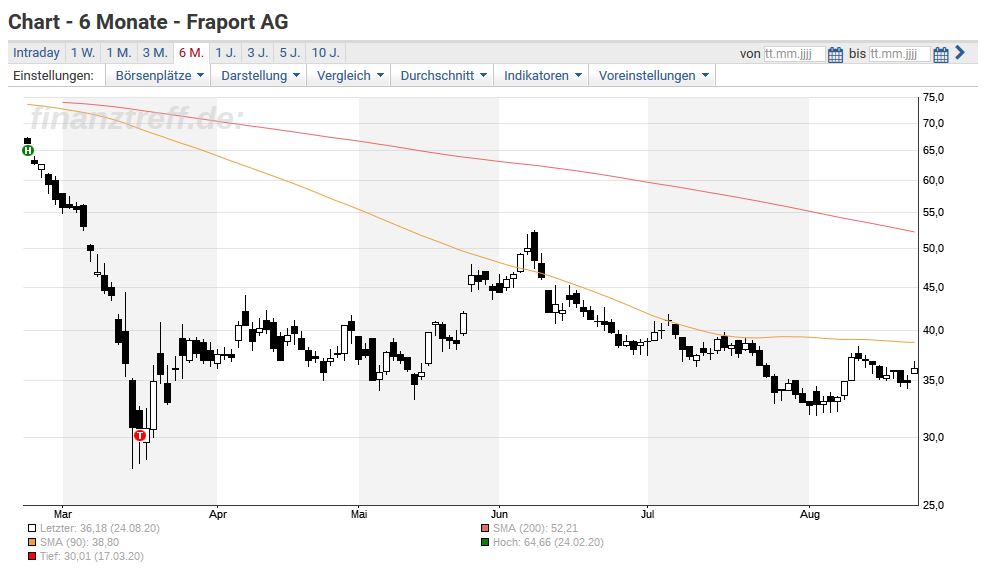The height and width of the screenshot is (578, 985).
Task: Select the 3 J. timeframe tab
Action: (x=258, y=53)
